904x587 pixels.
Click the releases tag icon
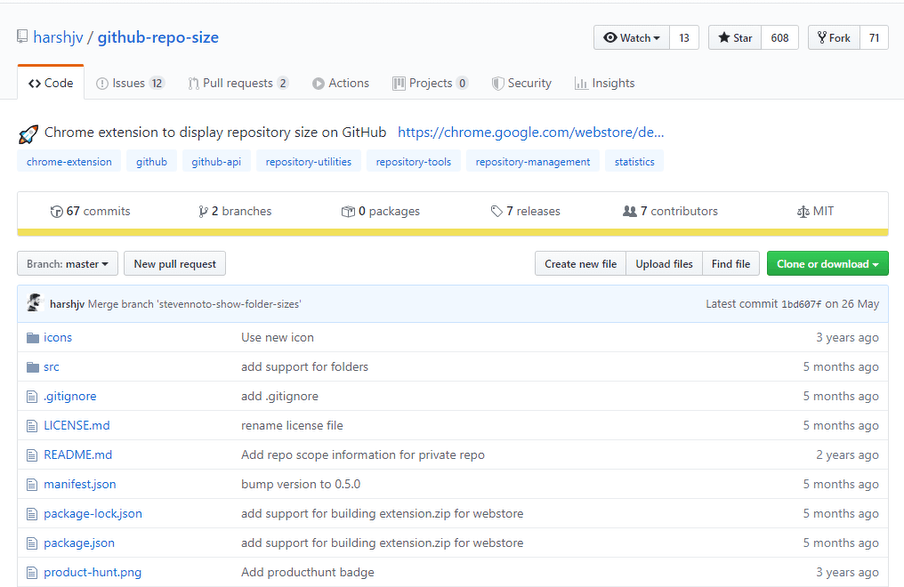pos(496,212)
